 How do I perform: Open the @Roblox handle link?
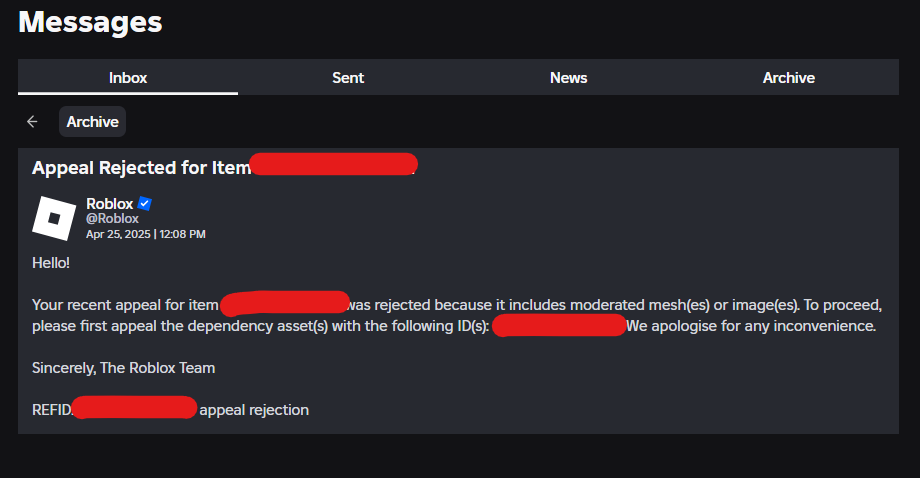click(x=112, y=218)
